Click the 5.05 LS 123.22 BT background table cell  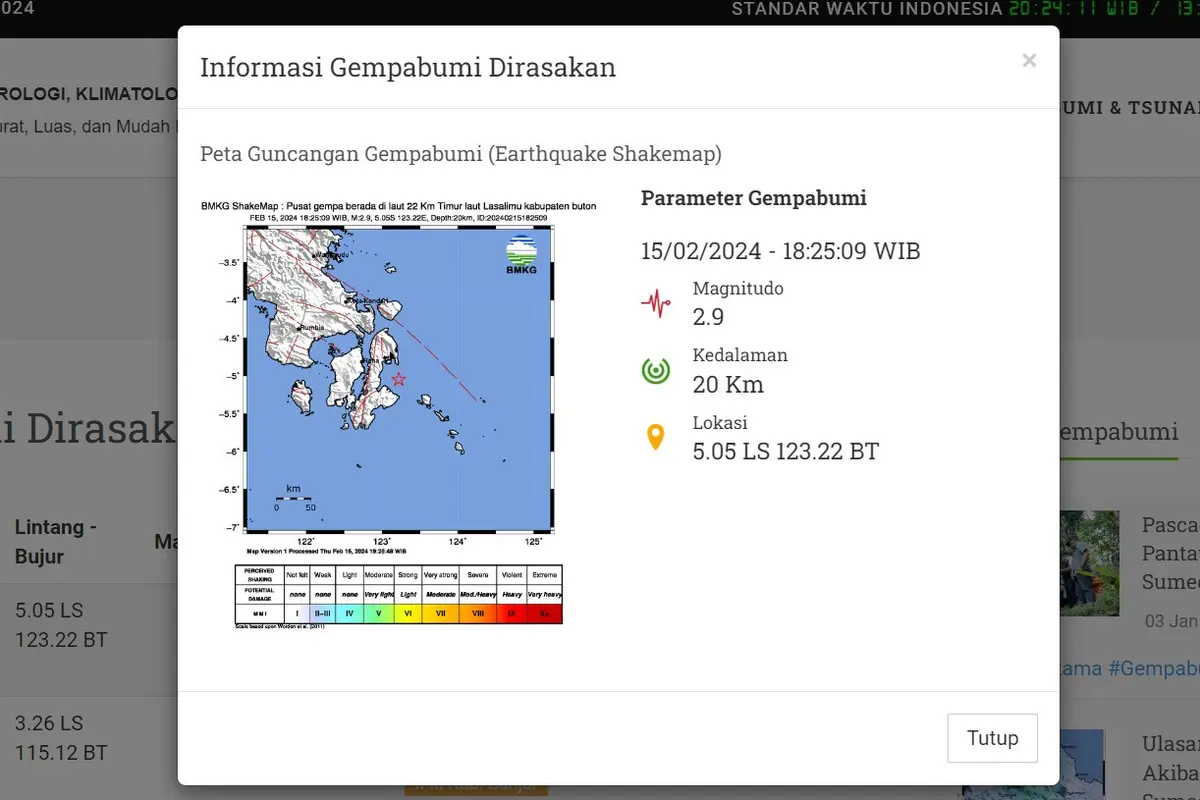coord(62,625)
